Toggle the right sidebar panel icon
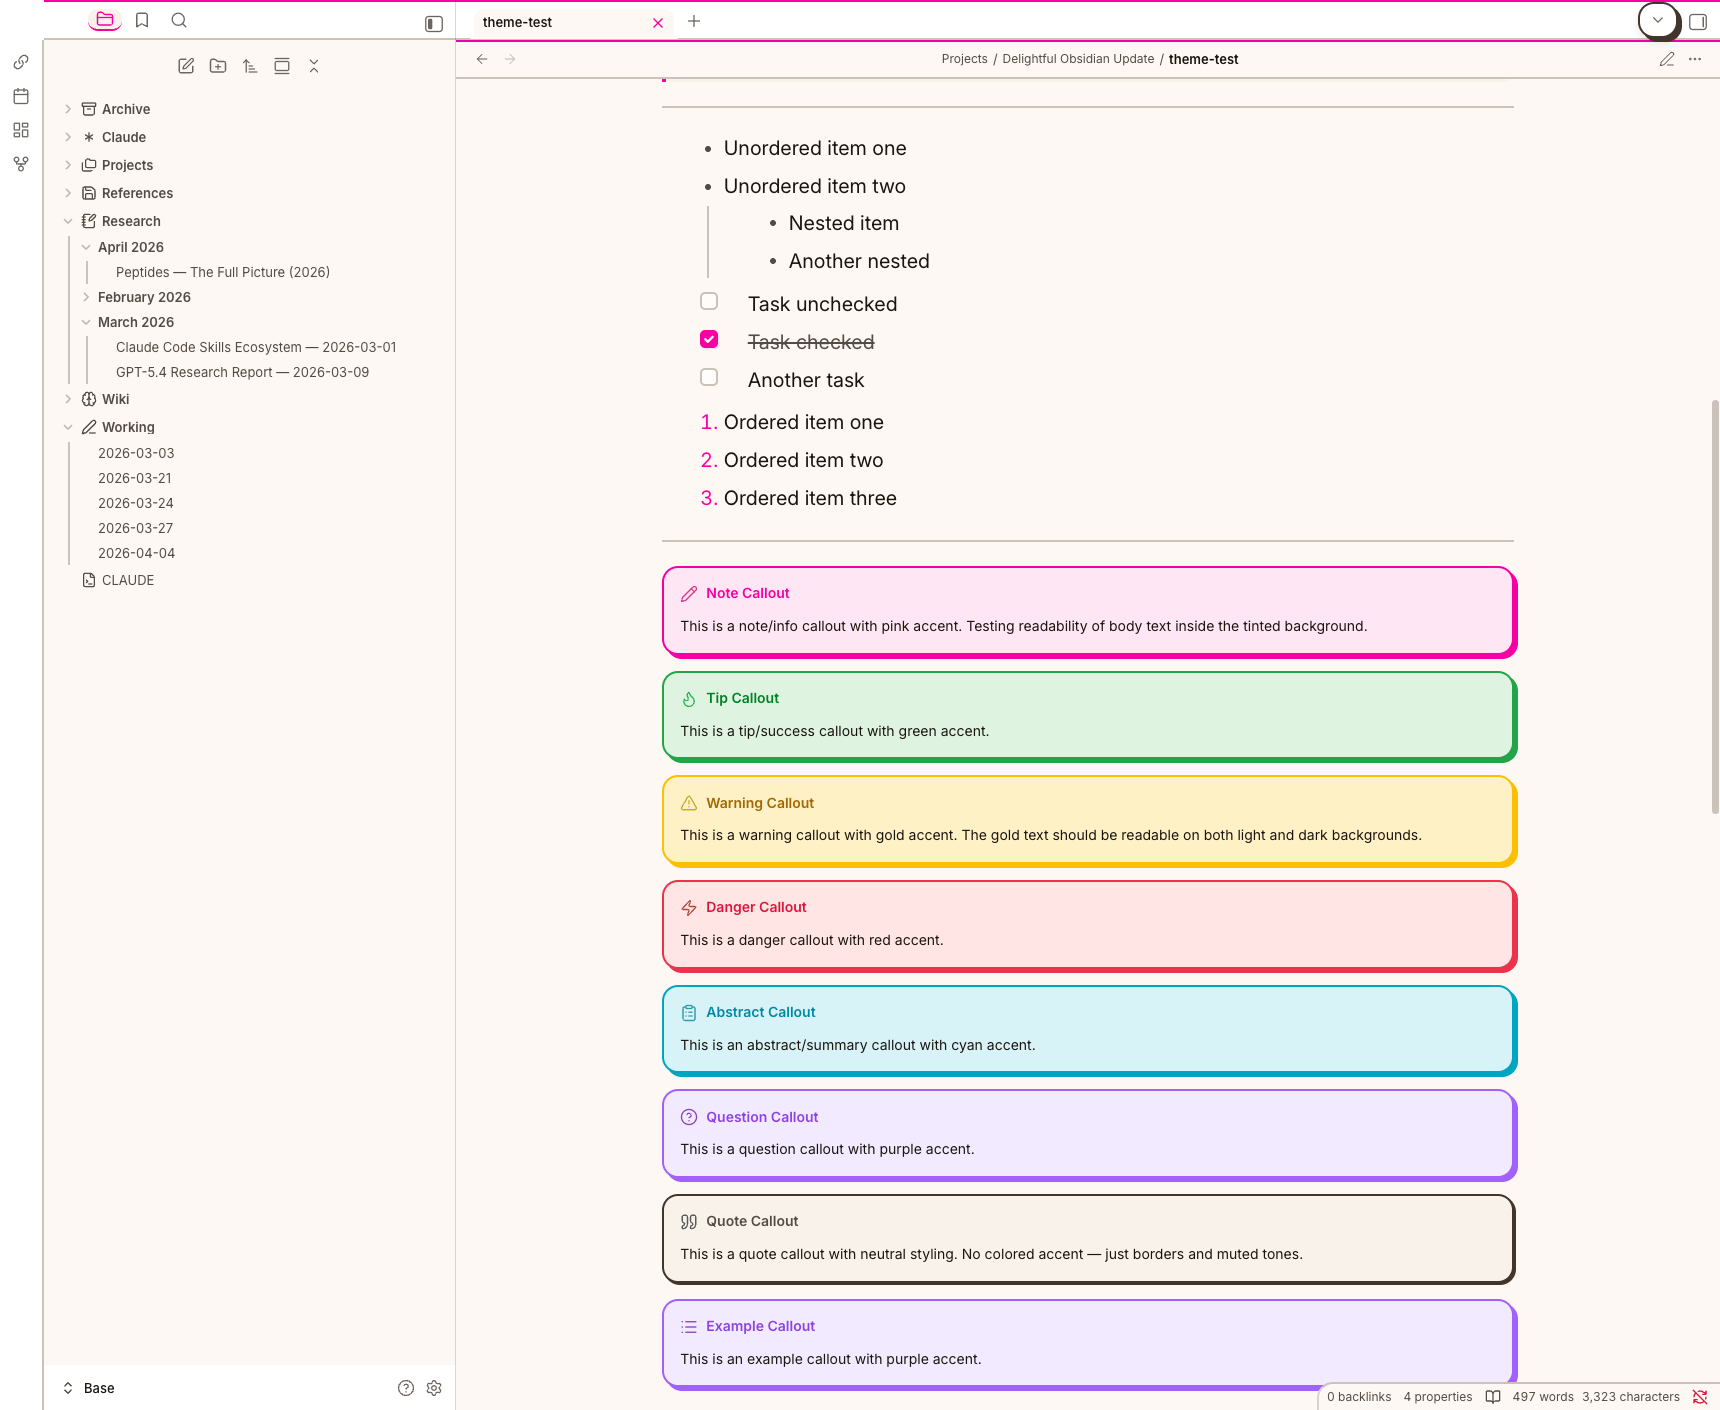Viewport: 1720px width, 1410px height. [1698, 21]
